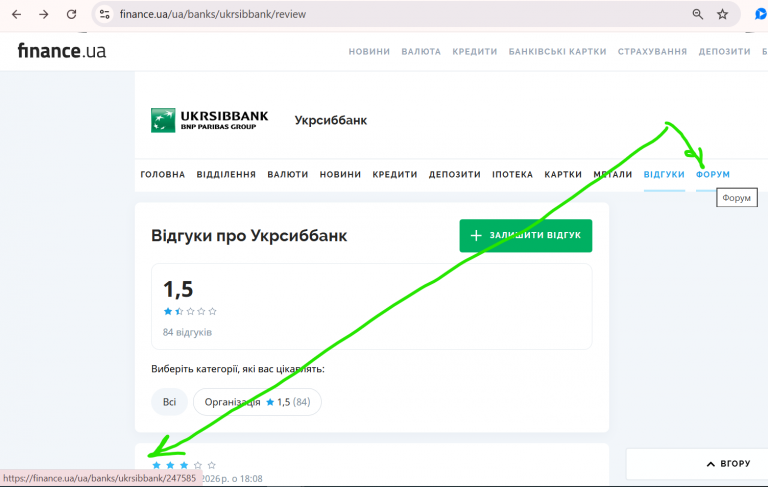This screenshot has height=487, width=768.
Task: Switch to the ДЕПОЗИТИ bank tab
Action: pos(455,174)
